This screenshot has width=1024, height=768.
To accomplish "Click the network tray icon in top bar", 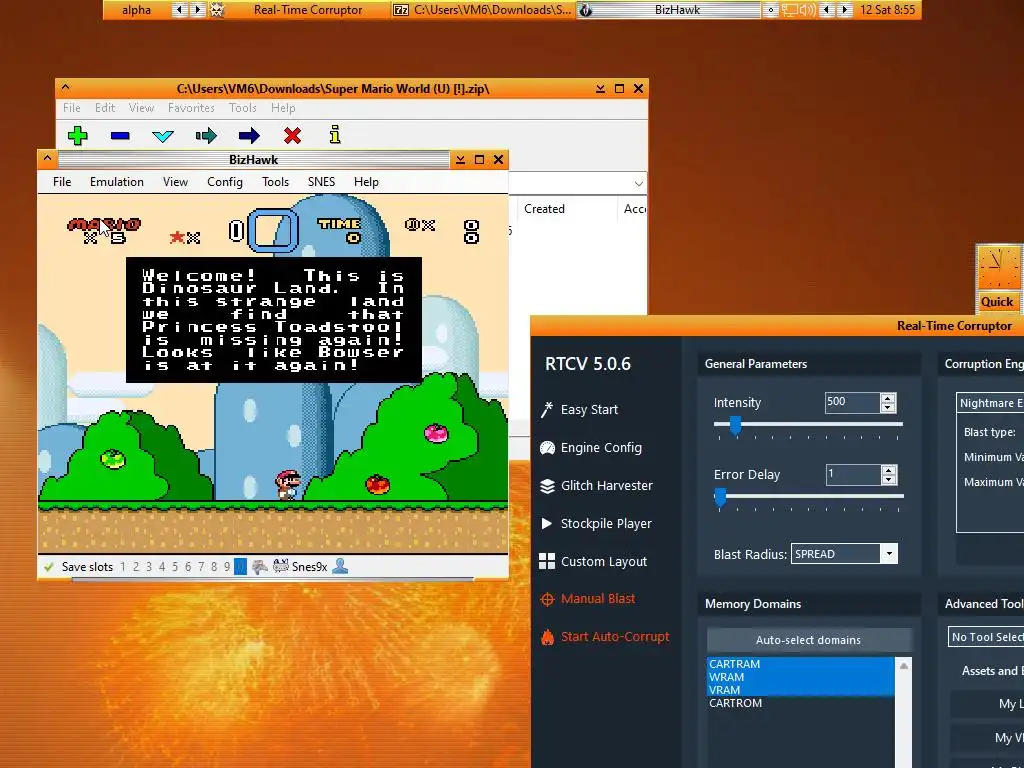I will [790, 10].
